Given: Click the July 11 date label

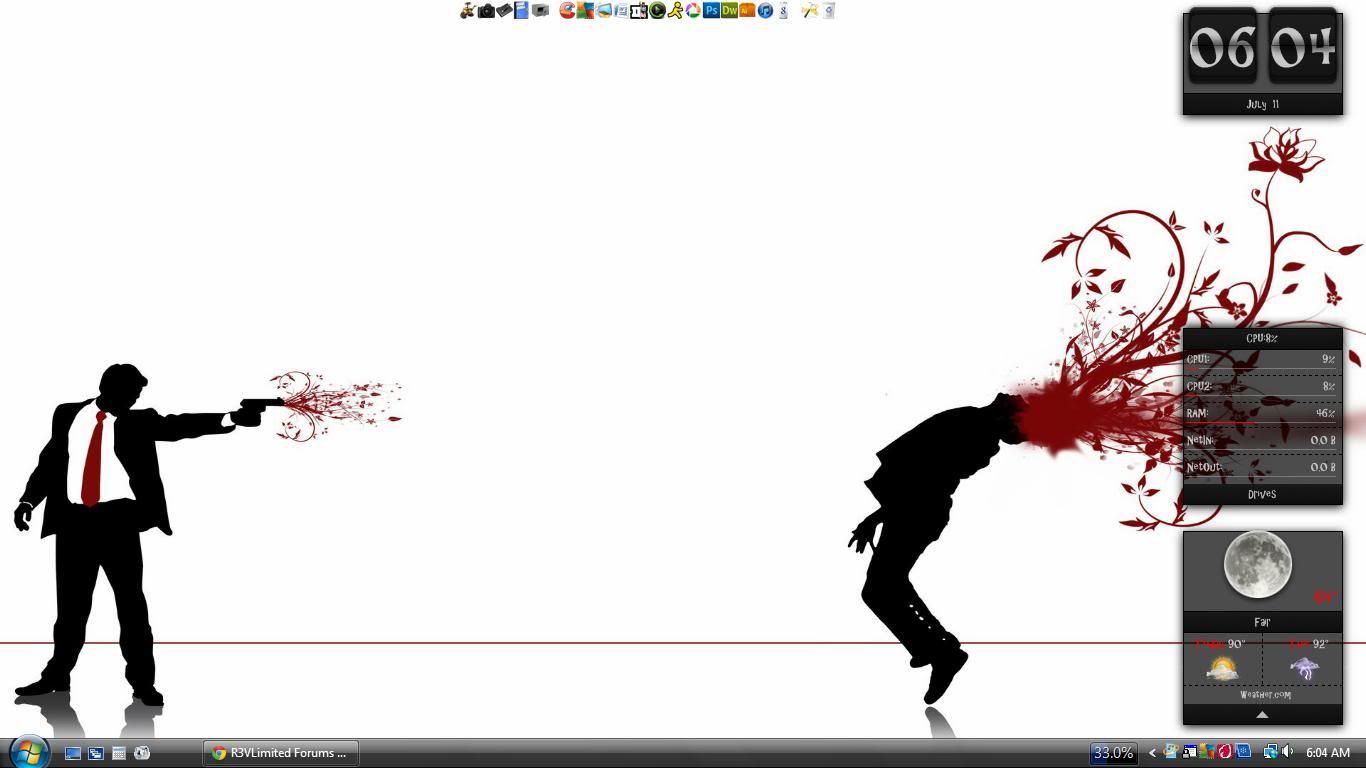Looking at the screenshot, I should tap(1262, 104).
